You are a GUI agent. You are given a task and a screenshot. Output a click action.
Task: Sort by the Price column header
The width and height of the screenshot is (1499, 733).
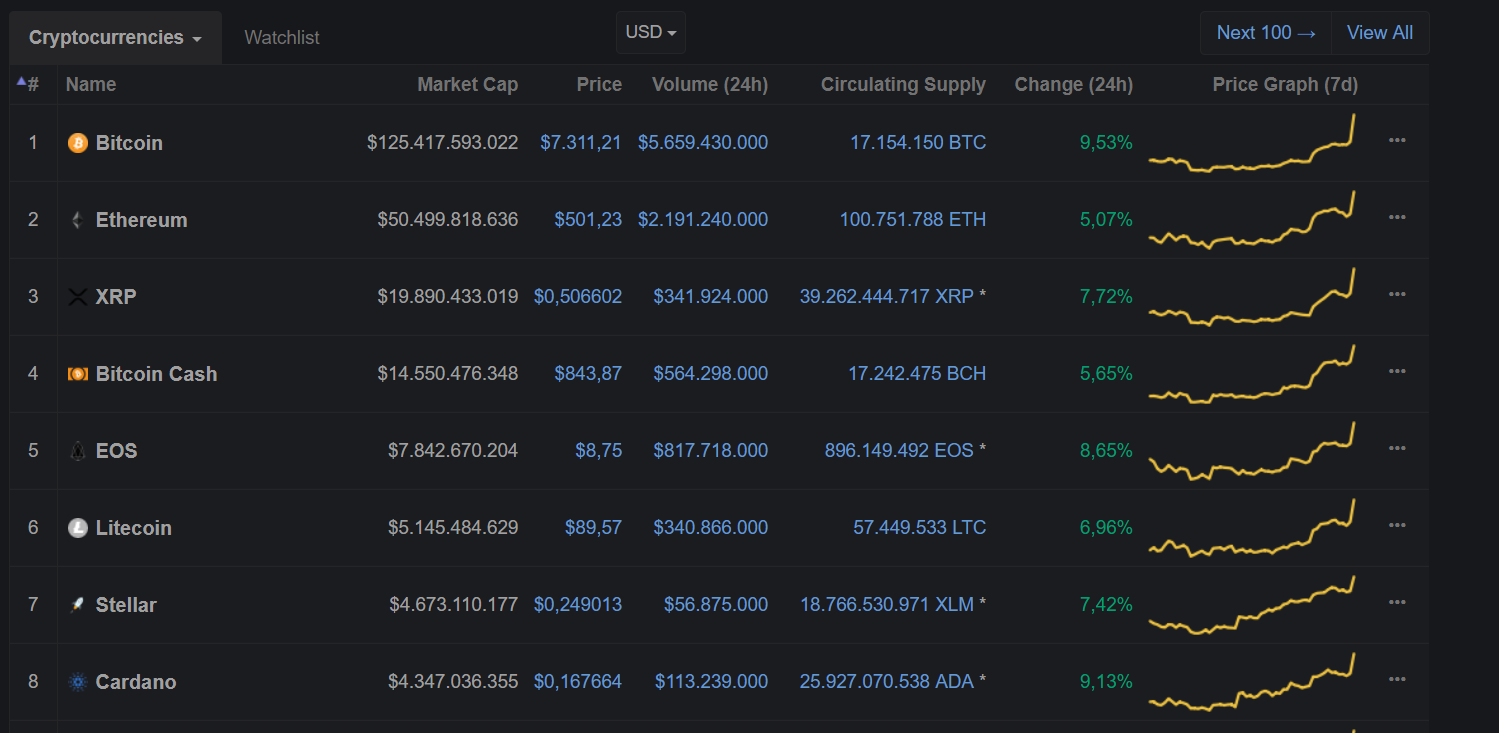coord(599,85)
